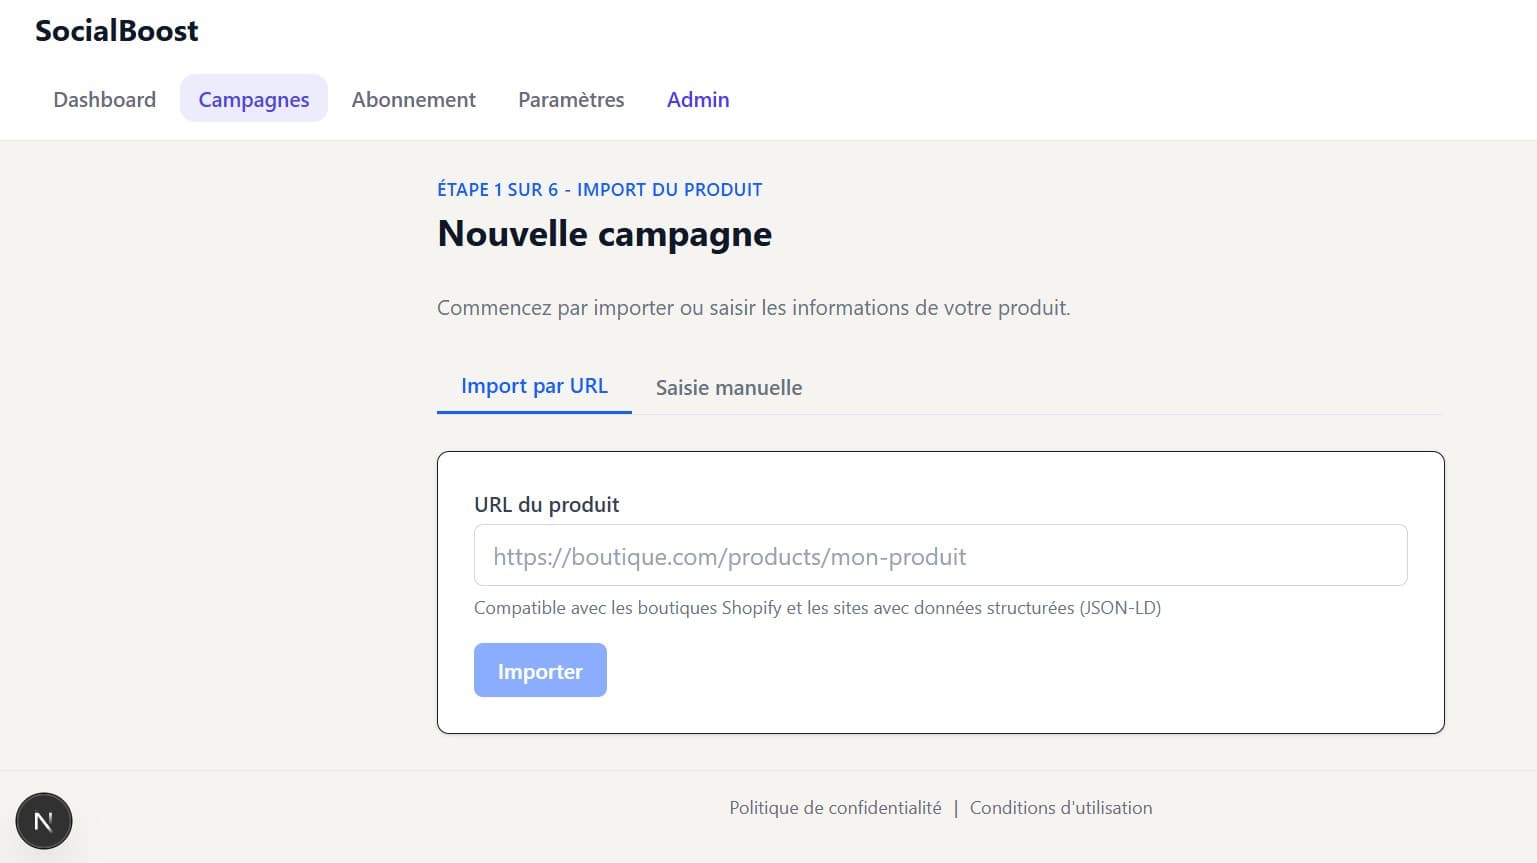Go to the Abonnement page

[413, 99]
